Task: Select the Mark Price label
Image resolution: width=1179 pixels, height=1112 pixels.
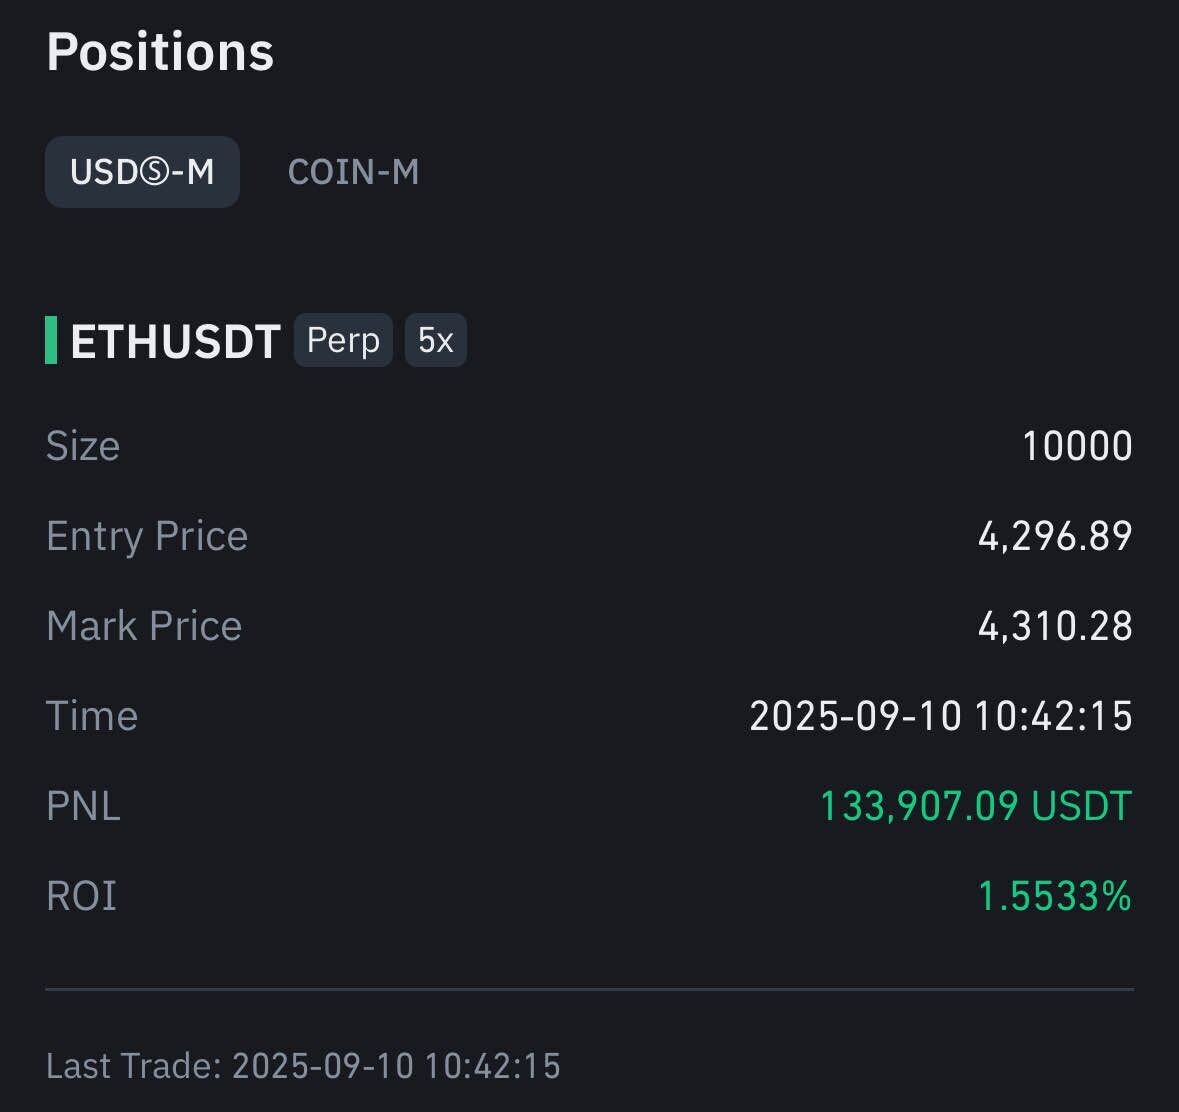Action: click(144, 626)
